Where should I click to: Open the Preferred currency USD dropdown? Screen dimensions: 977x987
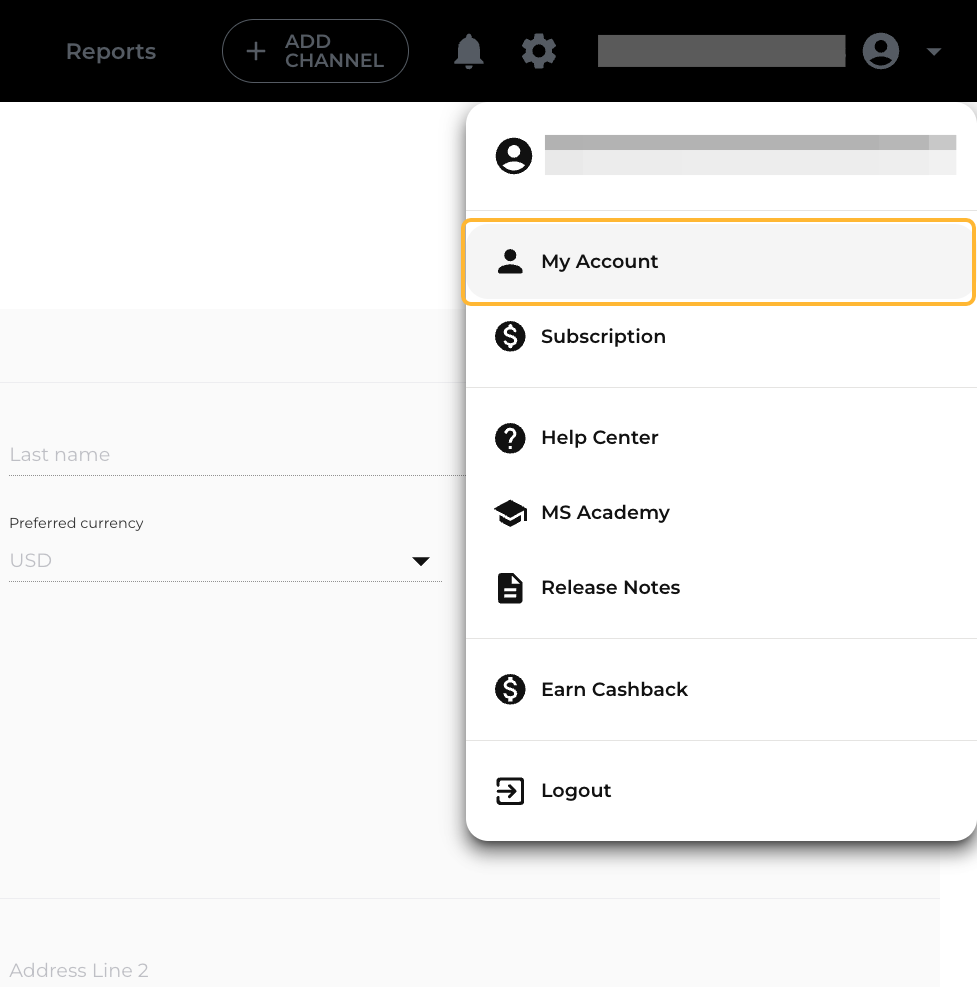point(225,560)
